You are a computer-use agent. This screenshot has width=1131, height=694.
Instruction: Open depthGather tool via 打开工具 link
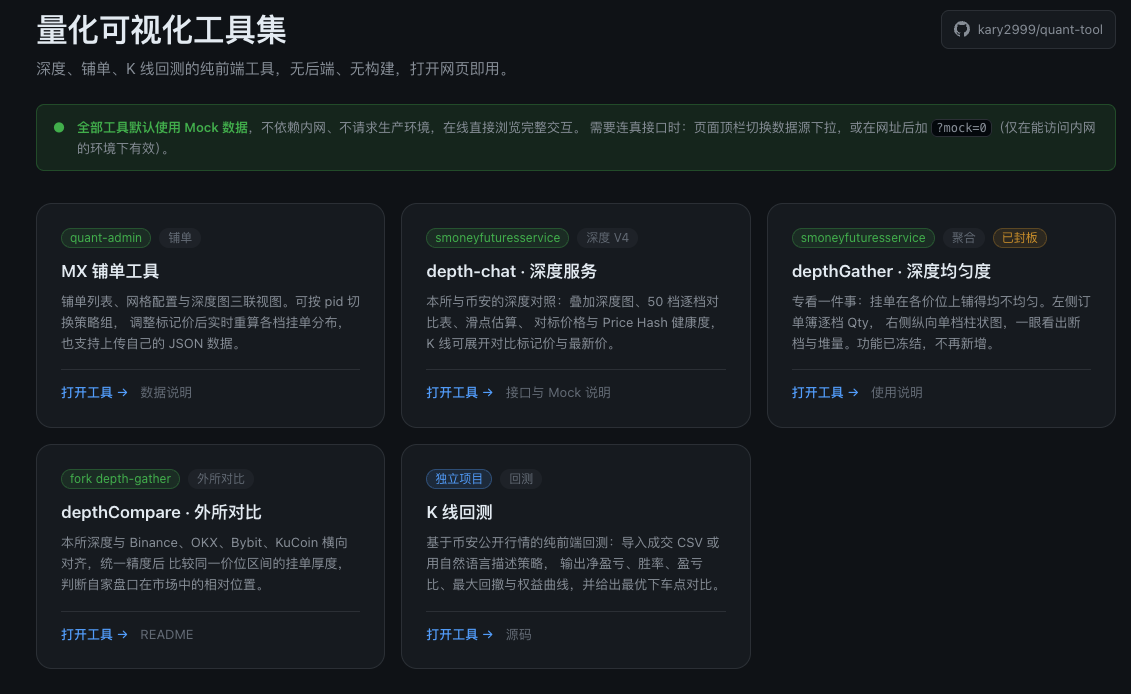click(x=825, y=392)
